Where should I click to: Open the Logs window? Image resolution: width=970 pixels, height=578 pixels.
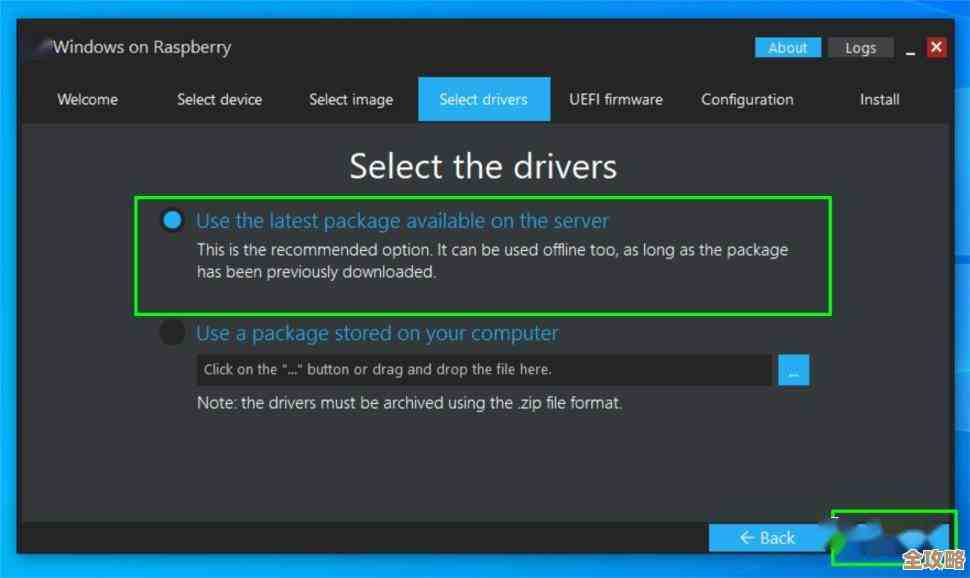[x=861, y=47]
